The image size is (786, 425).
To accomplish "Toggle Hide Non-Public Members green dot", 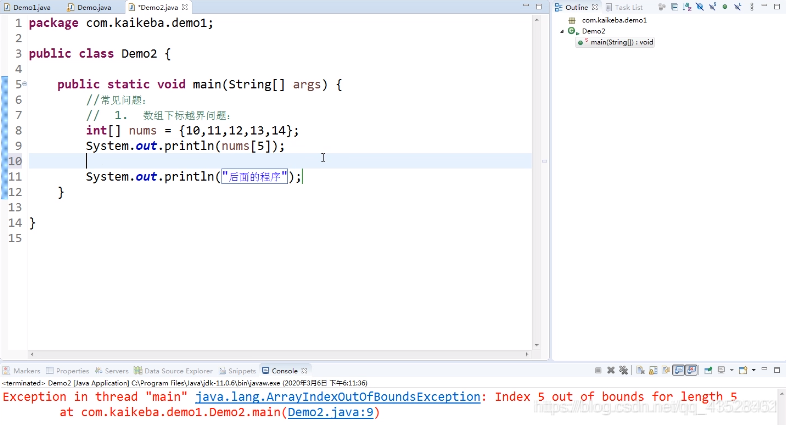I will click(725, 7).
